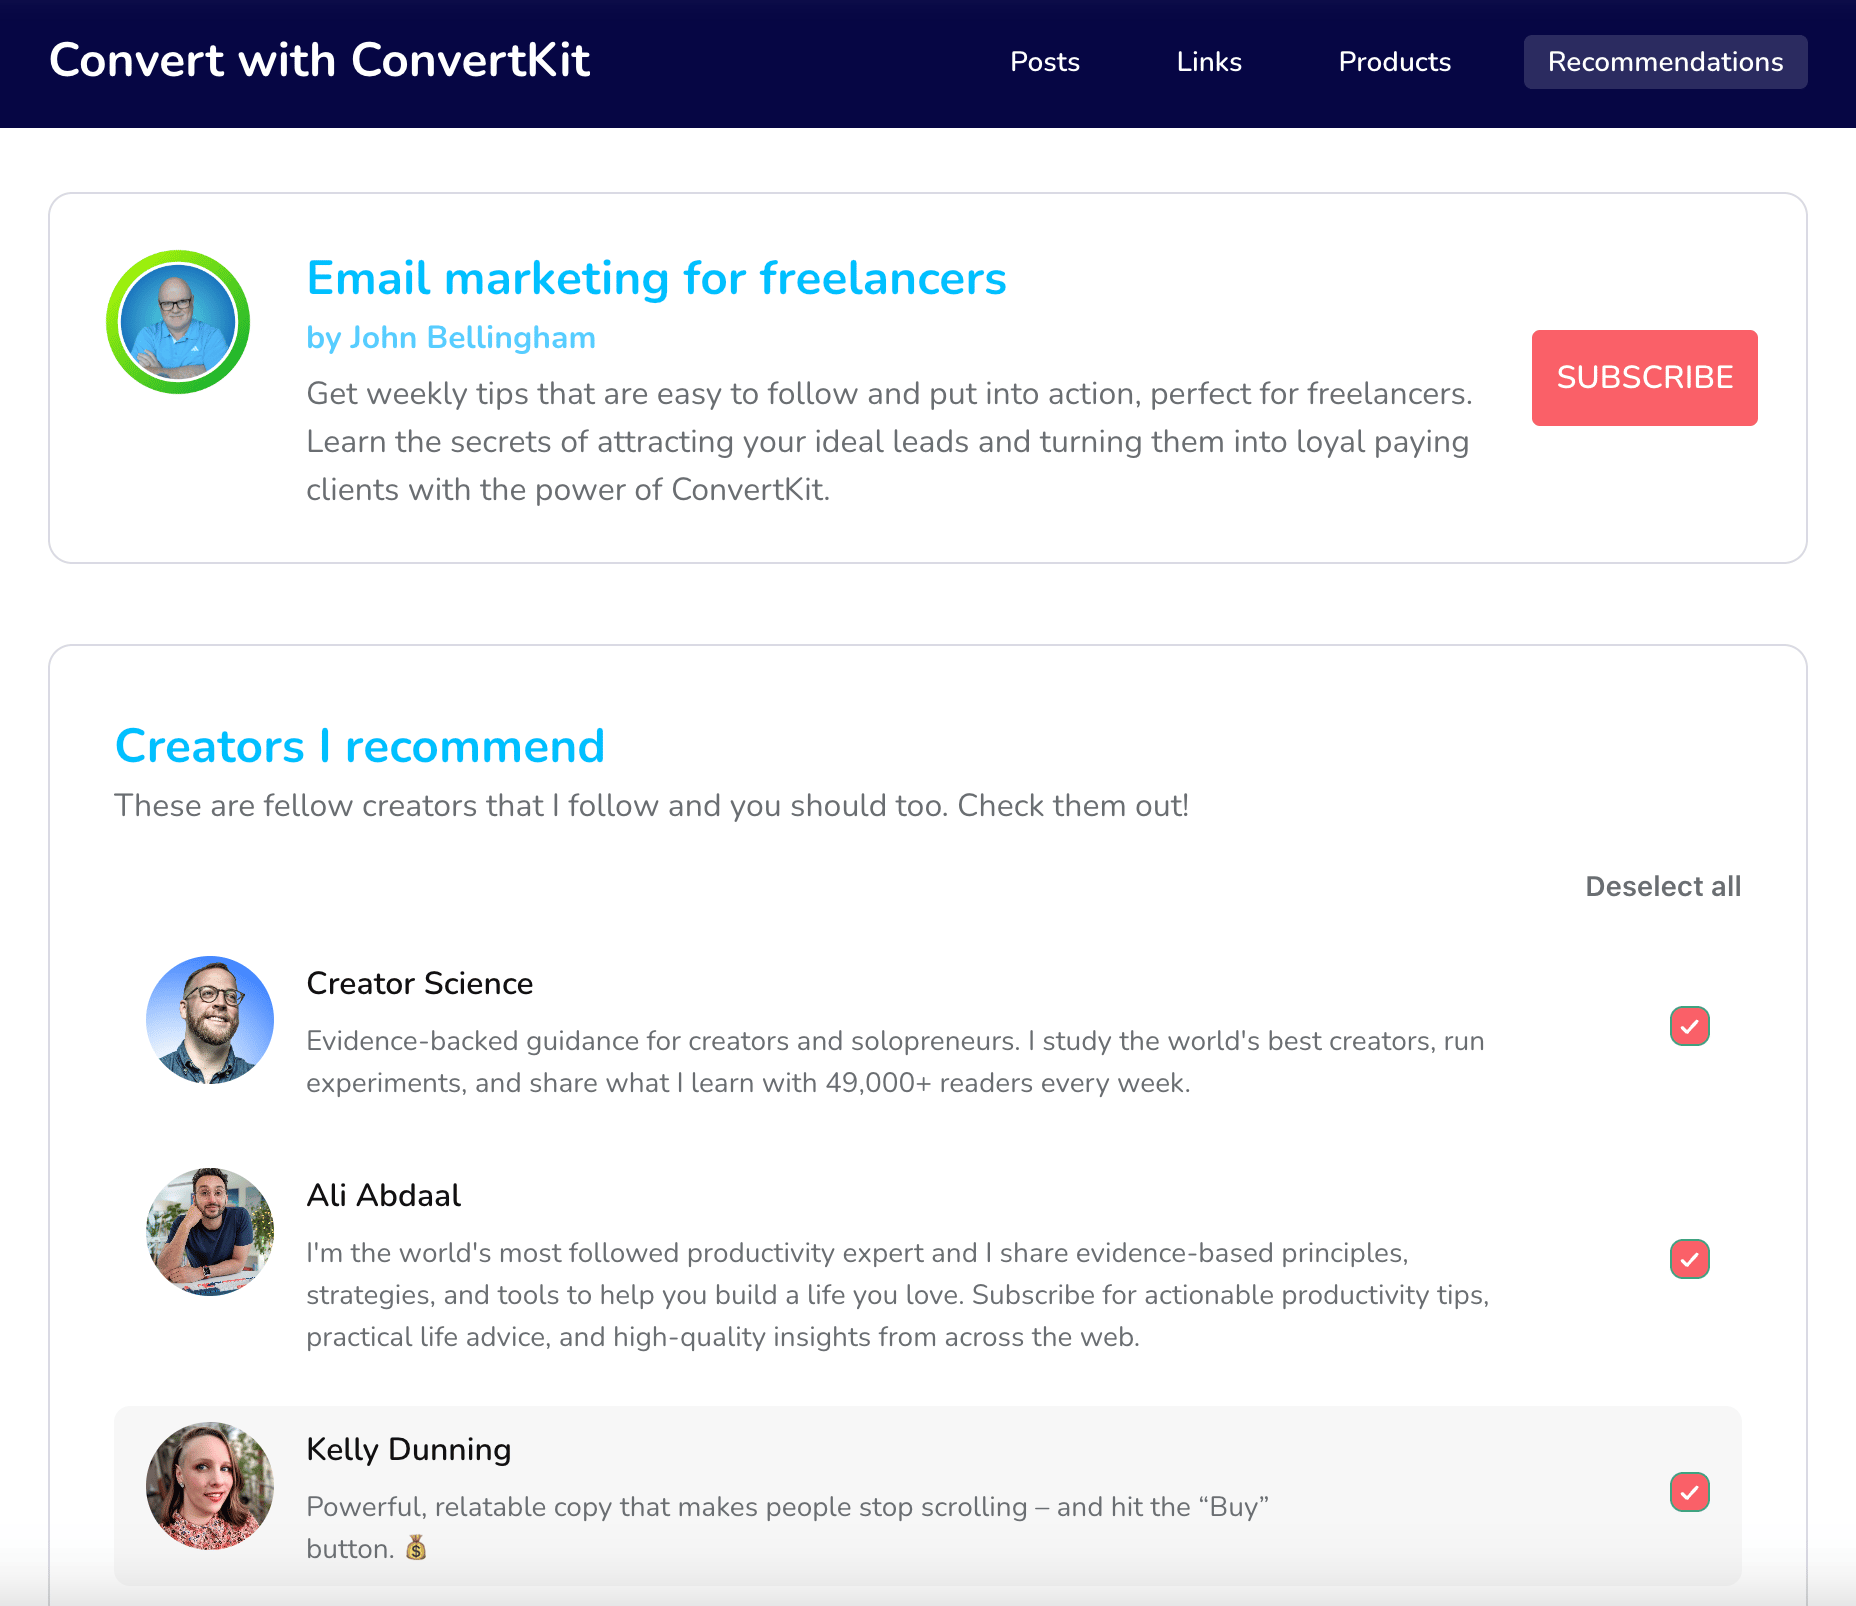Click the Creators I recommend heading
The height and width of the screenshot is (1606, 1856).
coord(359,746)
